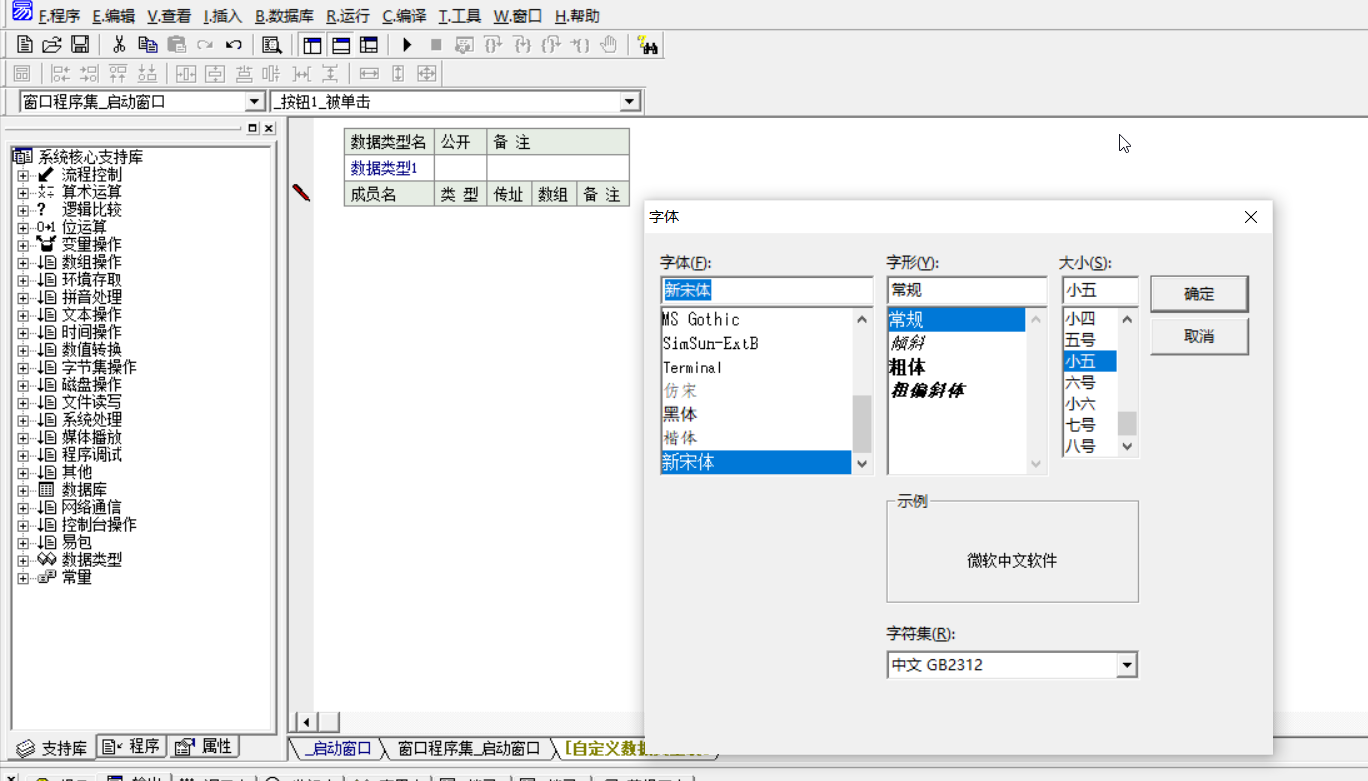Click the first step-debug braces icon
Screen dimensions: 1368x781
[493, 45]
